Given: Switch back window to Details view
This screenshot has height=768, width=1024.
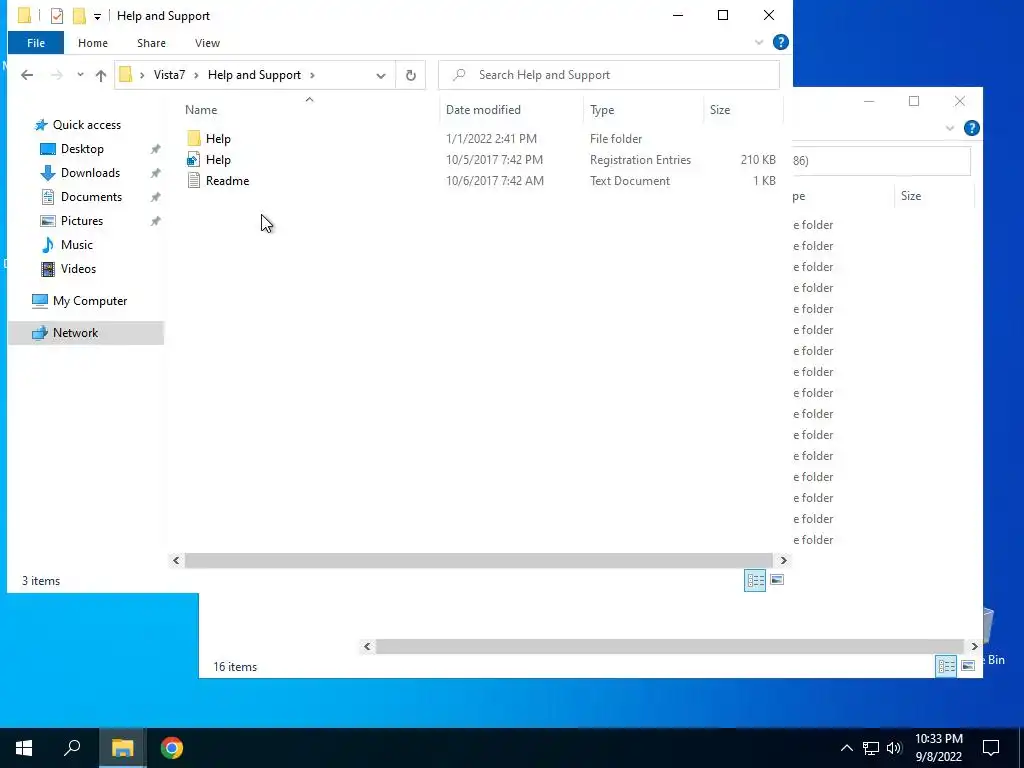Looking at the screenshot, I should coord(946,666).
